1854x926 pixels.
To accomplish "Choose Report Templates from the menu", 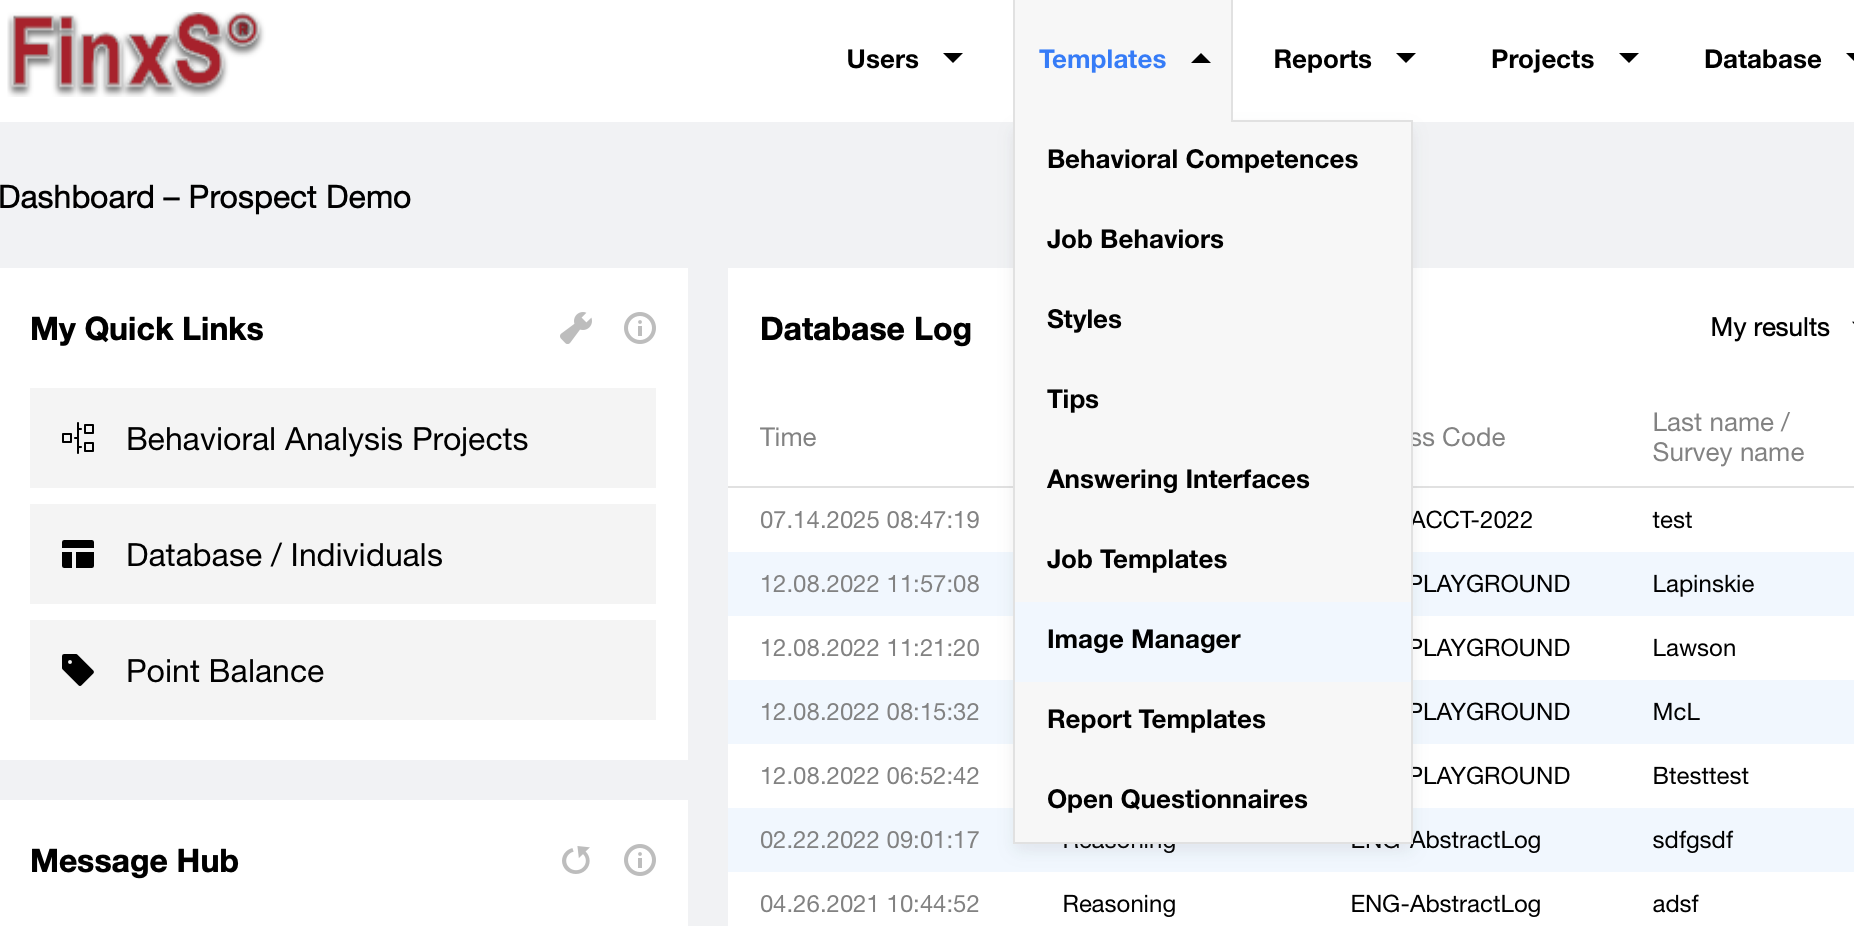I will [1155, 719].
